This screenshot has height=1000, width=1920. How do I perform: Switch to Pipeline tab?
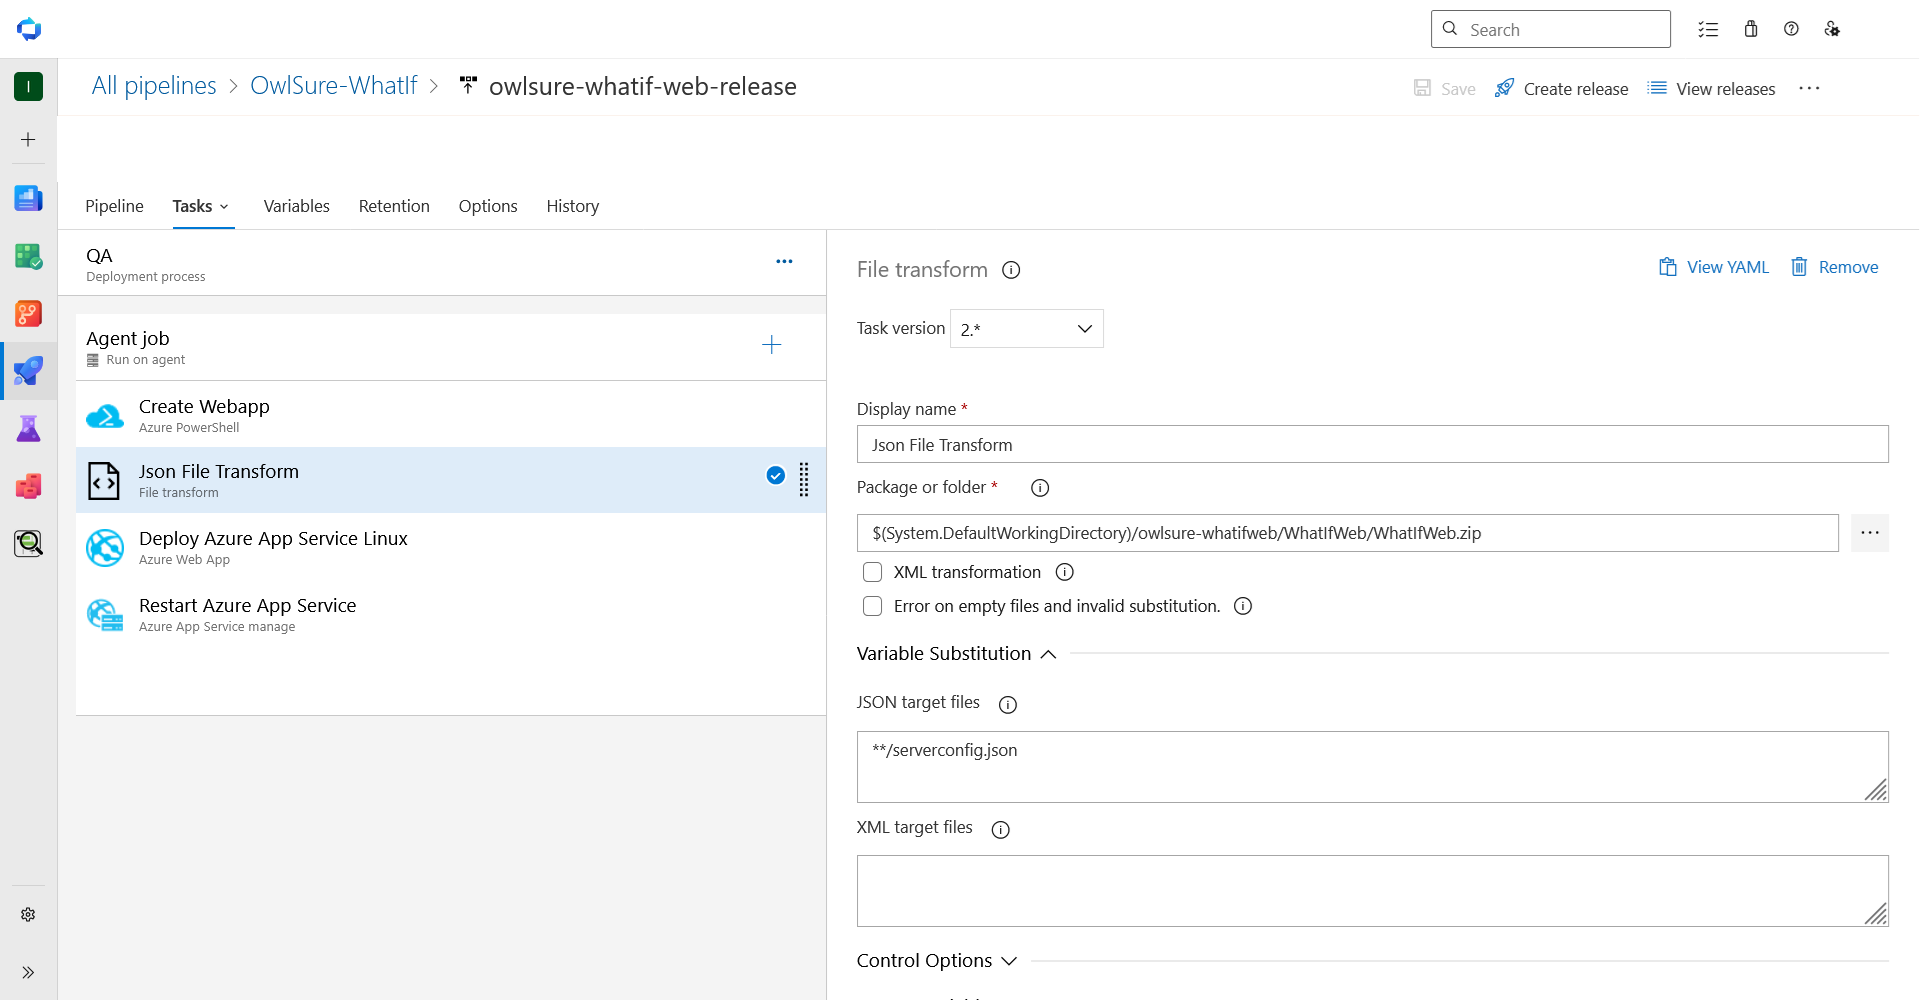(114, 206)
